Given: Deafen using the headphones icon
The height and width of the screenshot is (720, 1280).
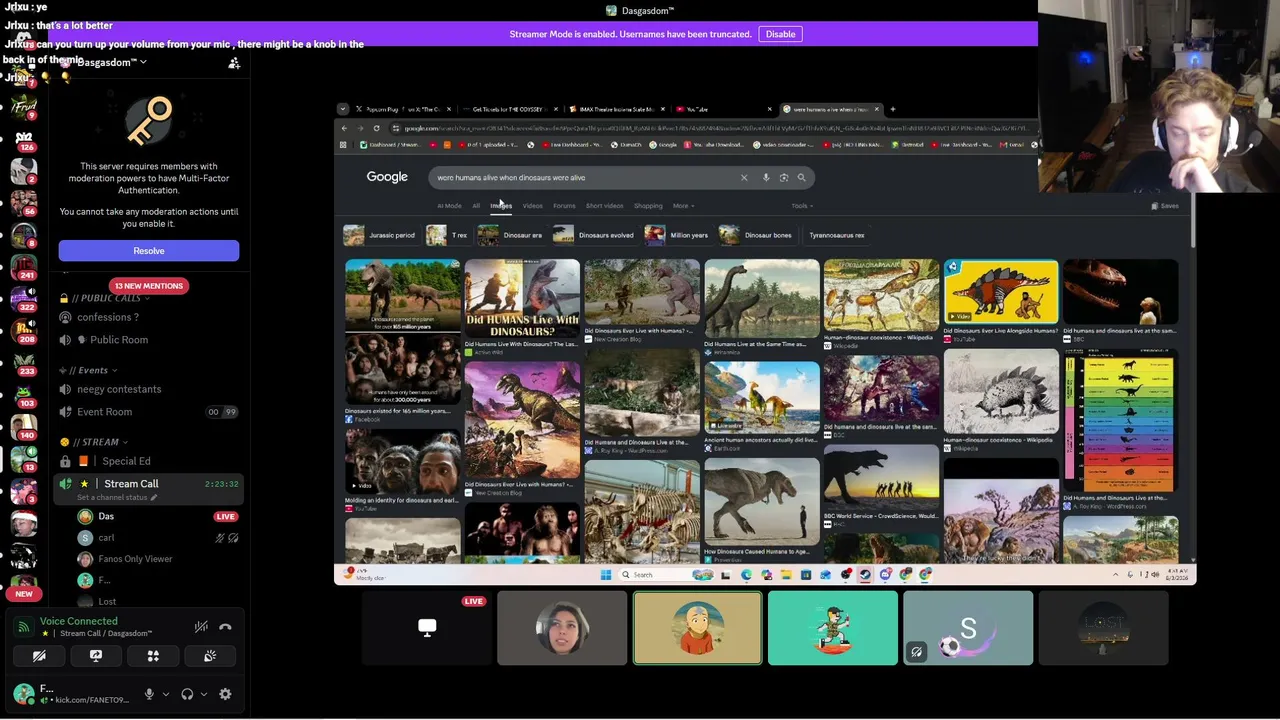Looking at the screenshot, I should click(187, 694).
